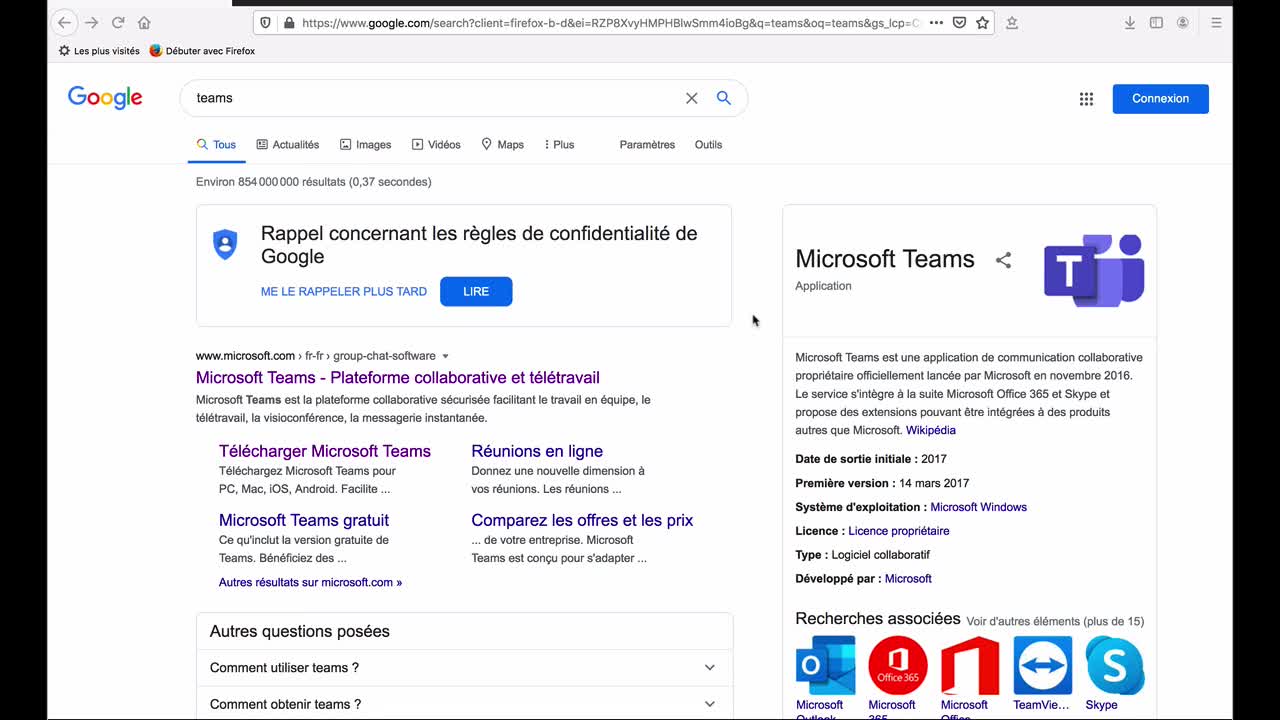The width and height of the screenshot is (1280, 720).
Task: Open the Google apps grid icon
Action: click(1086, 99)
